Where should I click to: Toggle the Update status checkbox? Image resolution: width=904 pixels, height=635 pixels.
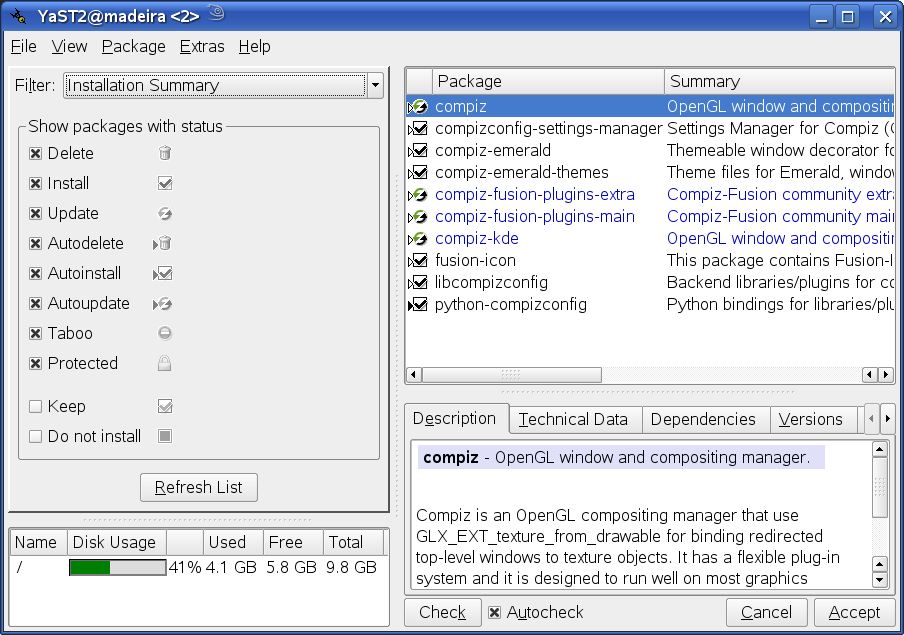(35, 213)
